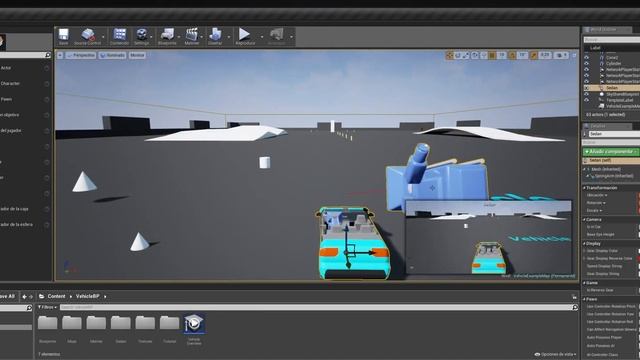Expand Matinee dropdown arrow in toolbar
The height and width of the screenshot is (360, 640).
[202, 37]
